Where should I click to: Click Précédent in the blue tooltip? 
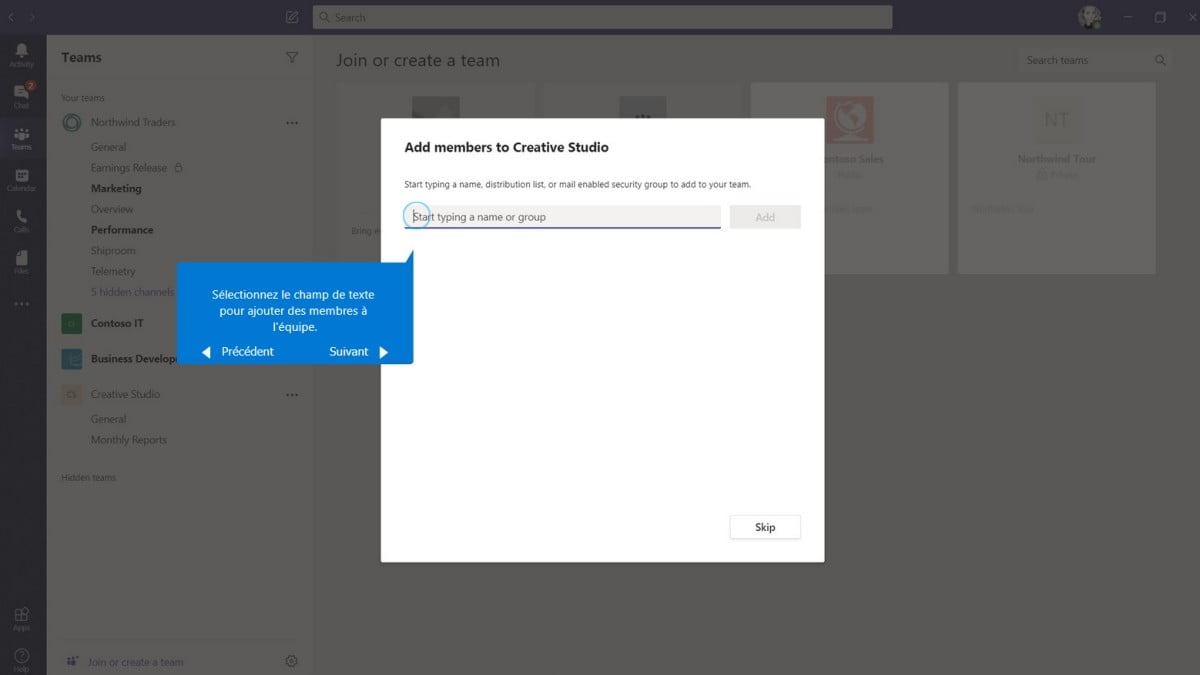coord(238,352)
